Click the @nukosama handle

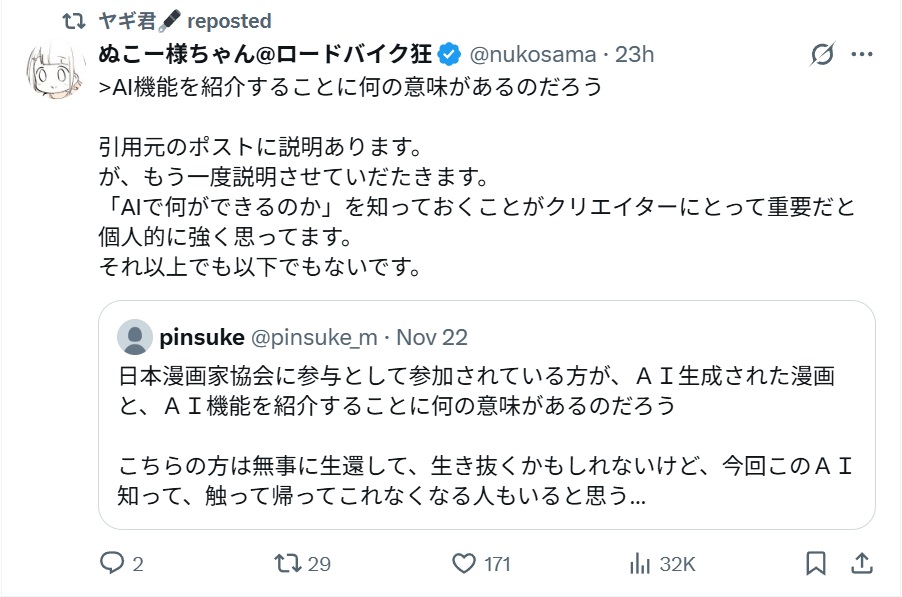532,54
